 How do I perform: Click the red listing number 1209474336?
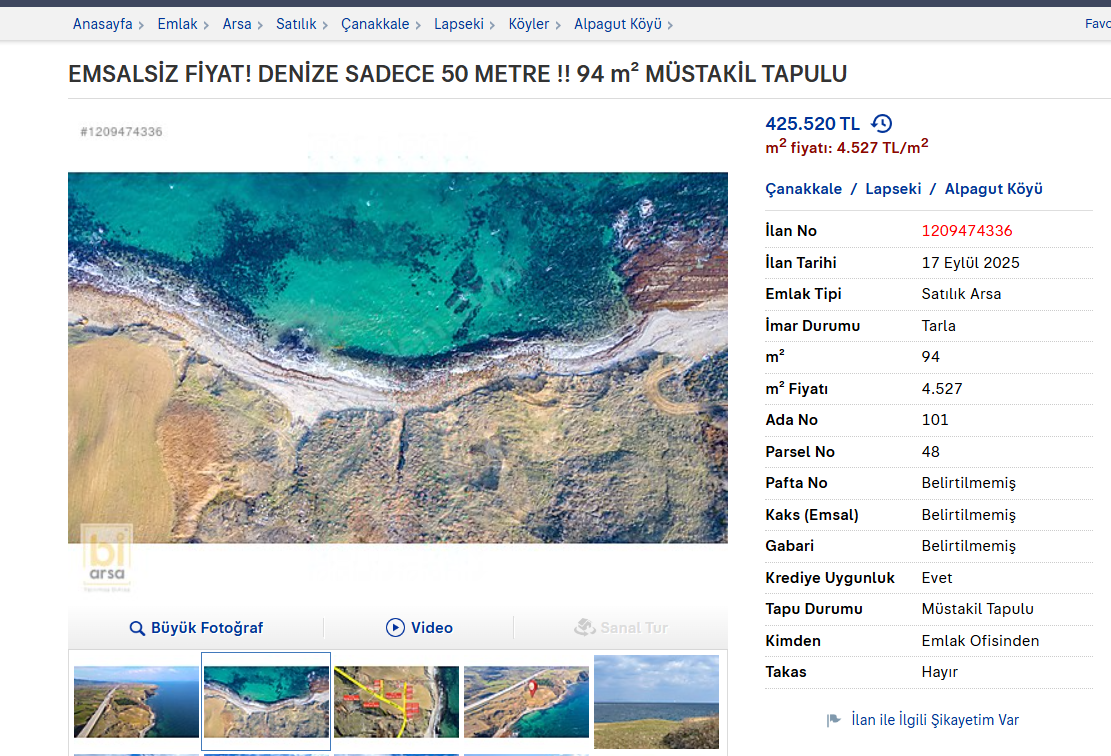click(967, 231)
